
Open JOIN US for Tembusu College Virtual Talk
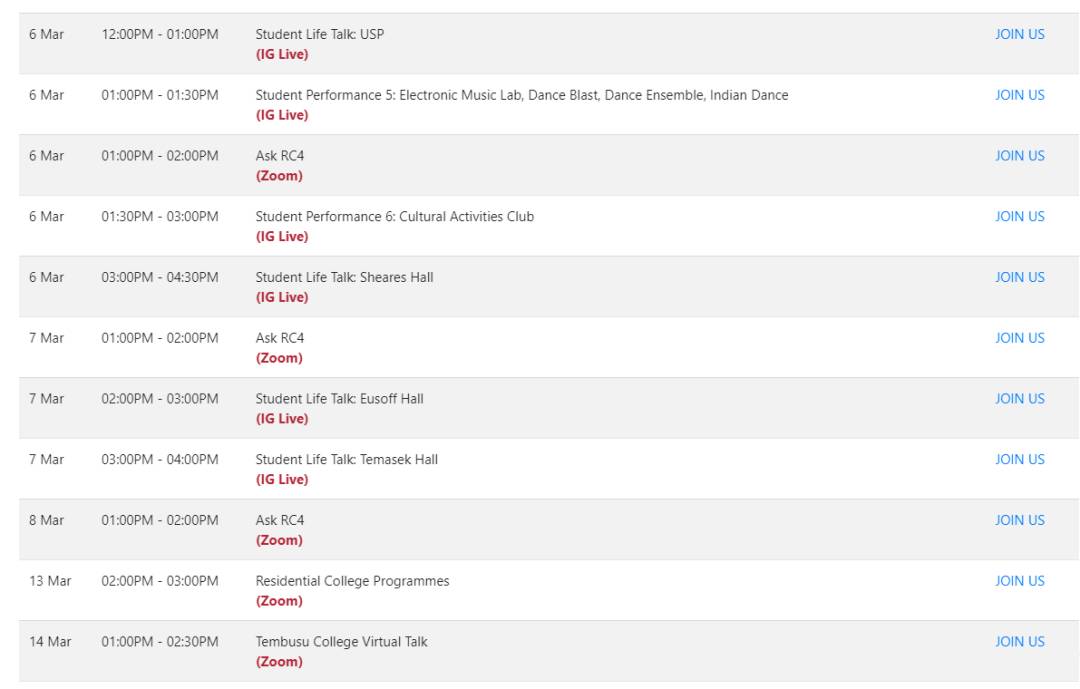point(1019,642)
